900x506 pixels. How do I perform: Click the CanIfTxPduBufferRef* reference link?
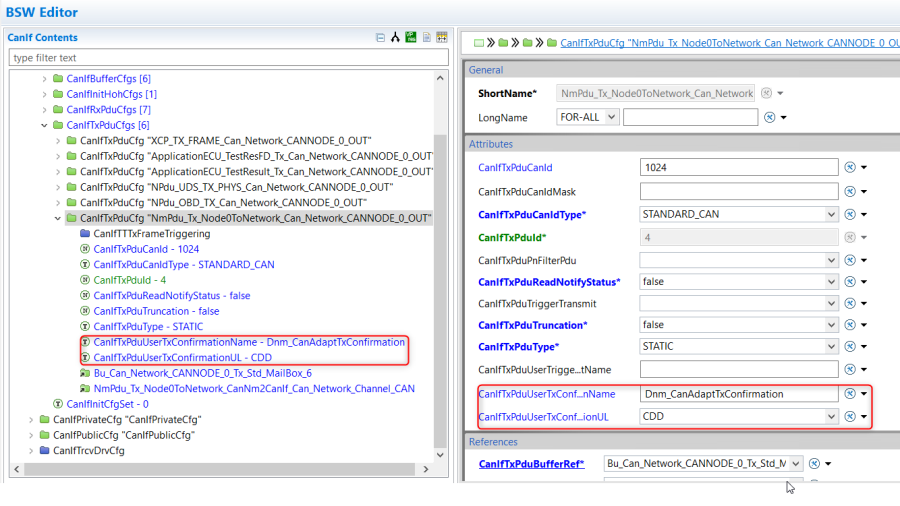pyautogui.click(x=532, y=464)
